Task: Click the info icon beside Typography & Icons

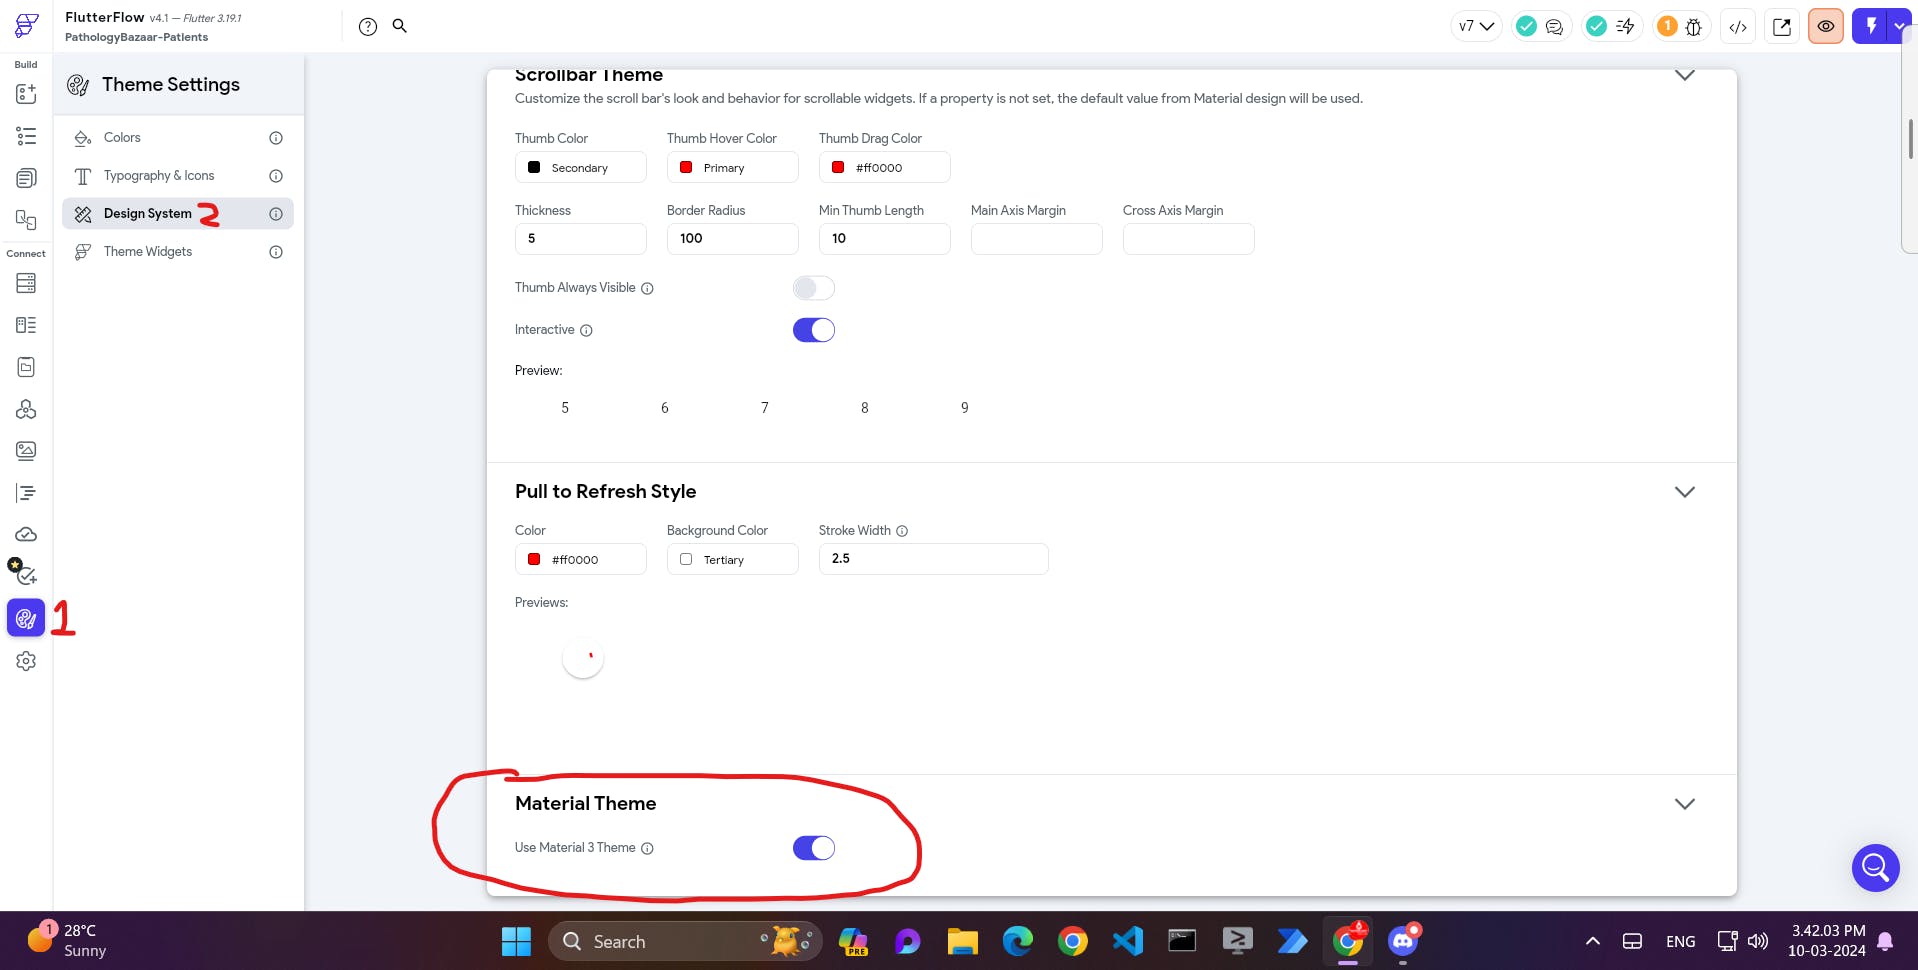Action: click(276, 176)
